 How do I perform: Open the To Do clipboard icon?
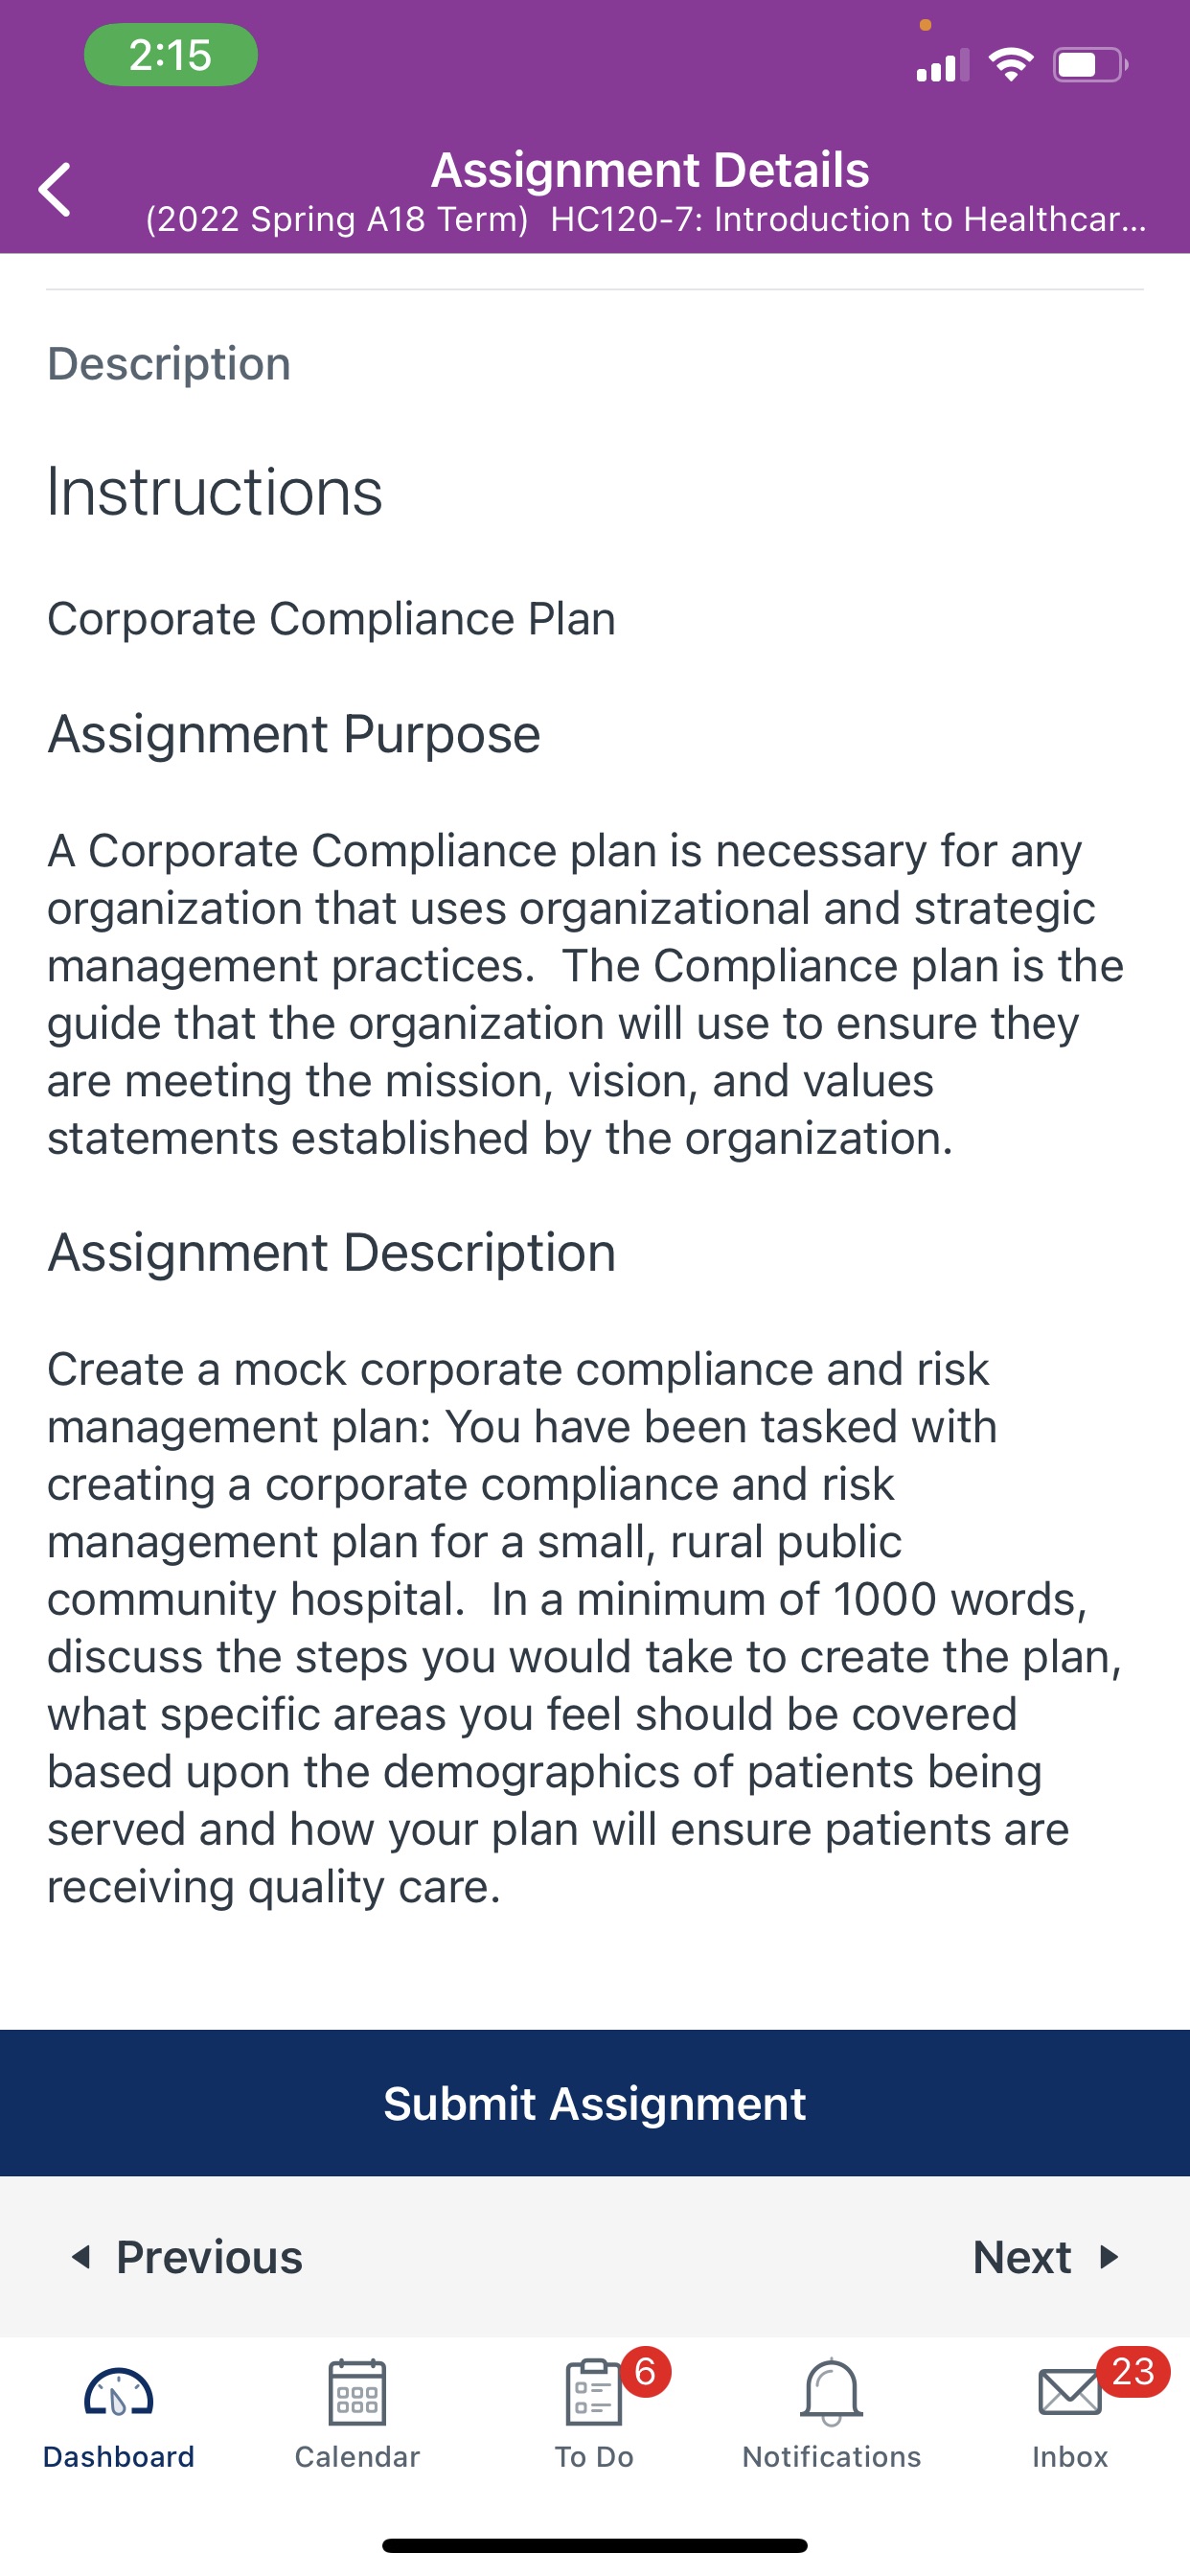click(x=594, y=2392)
